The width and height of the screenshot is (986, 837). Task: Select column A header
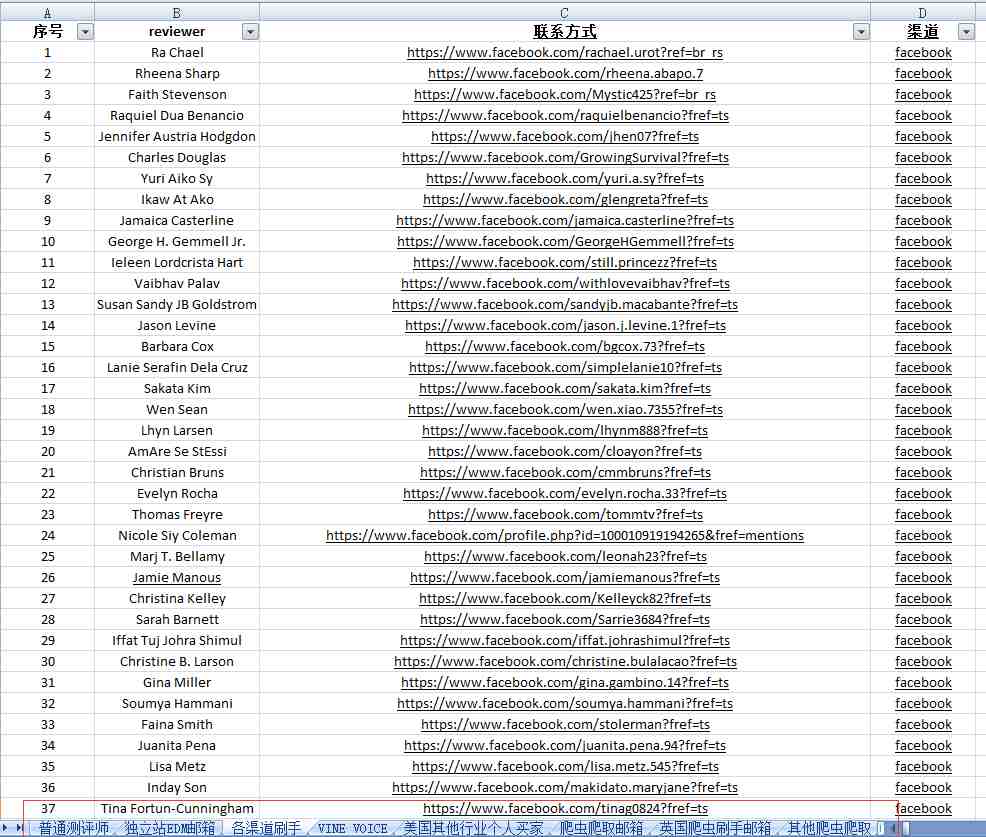(x=47, y=12)
